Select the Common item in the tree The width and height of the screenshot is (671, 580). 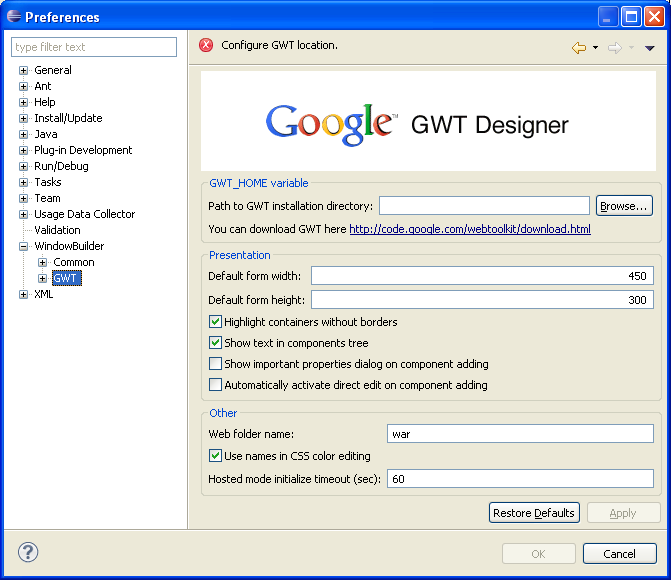(x=74, y=262)
